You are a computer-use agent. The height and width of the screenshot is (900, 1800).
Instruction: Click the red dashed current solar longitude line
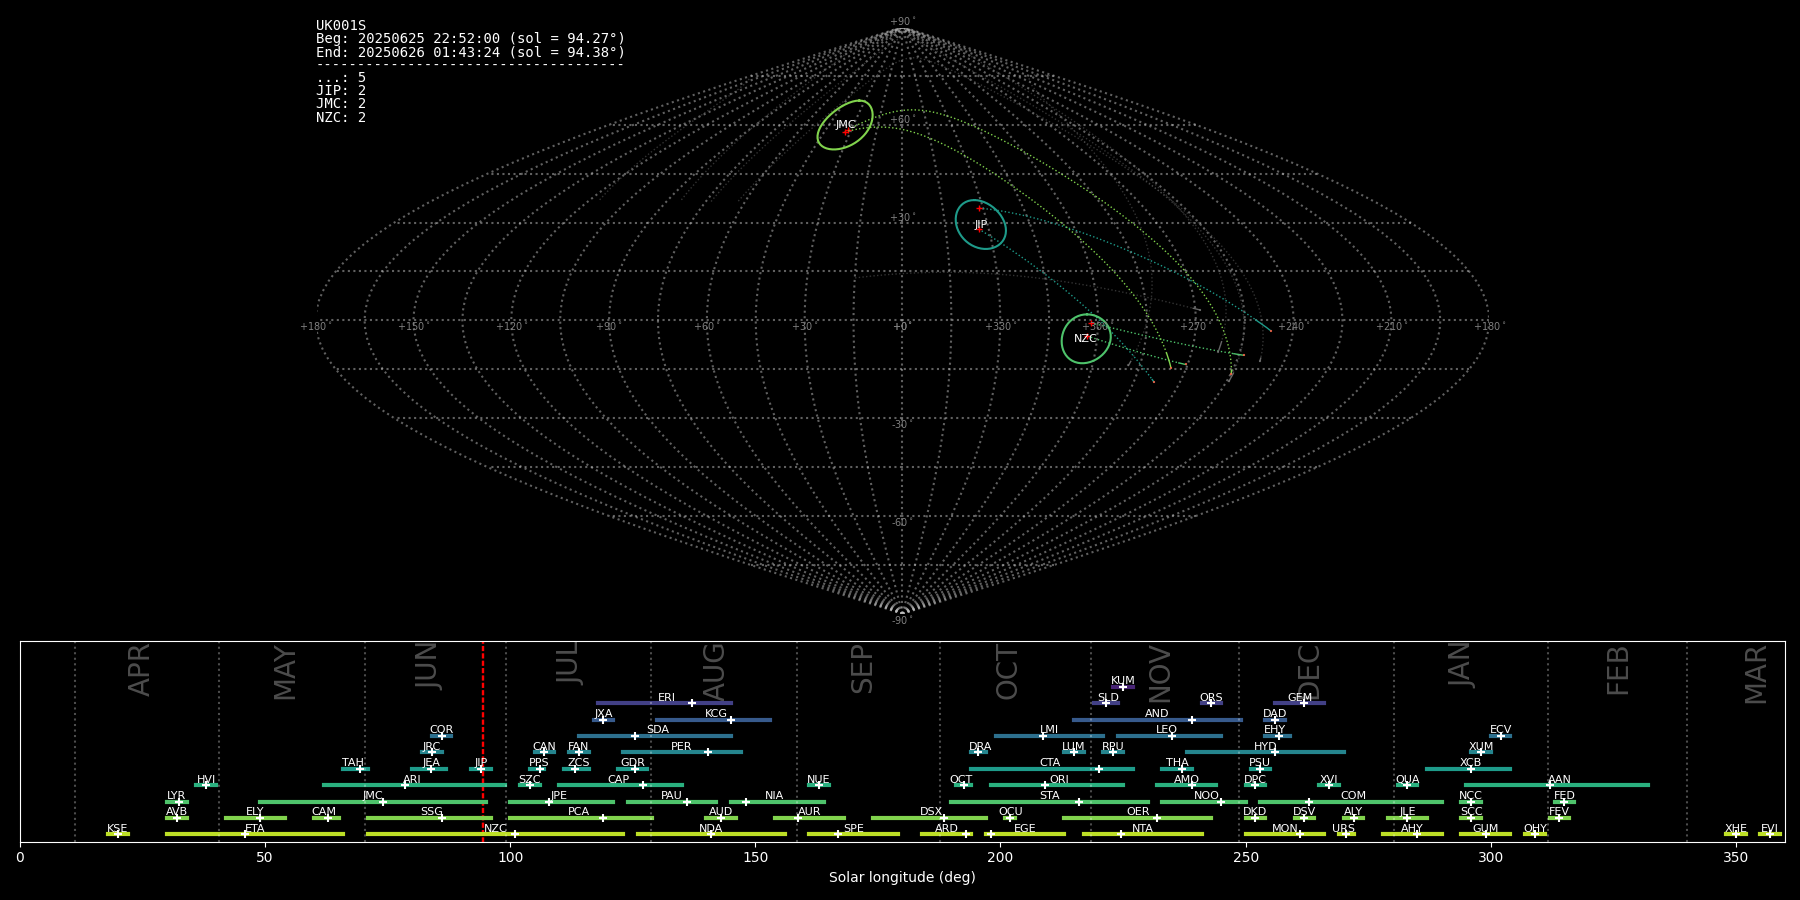click(x=483, y=741)
